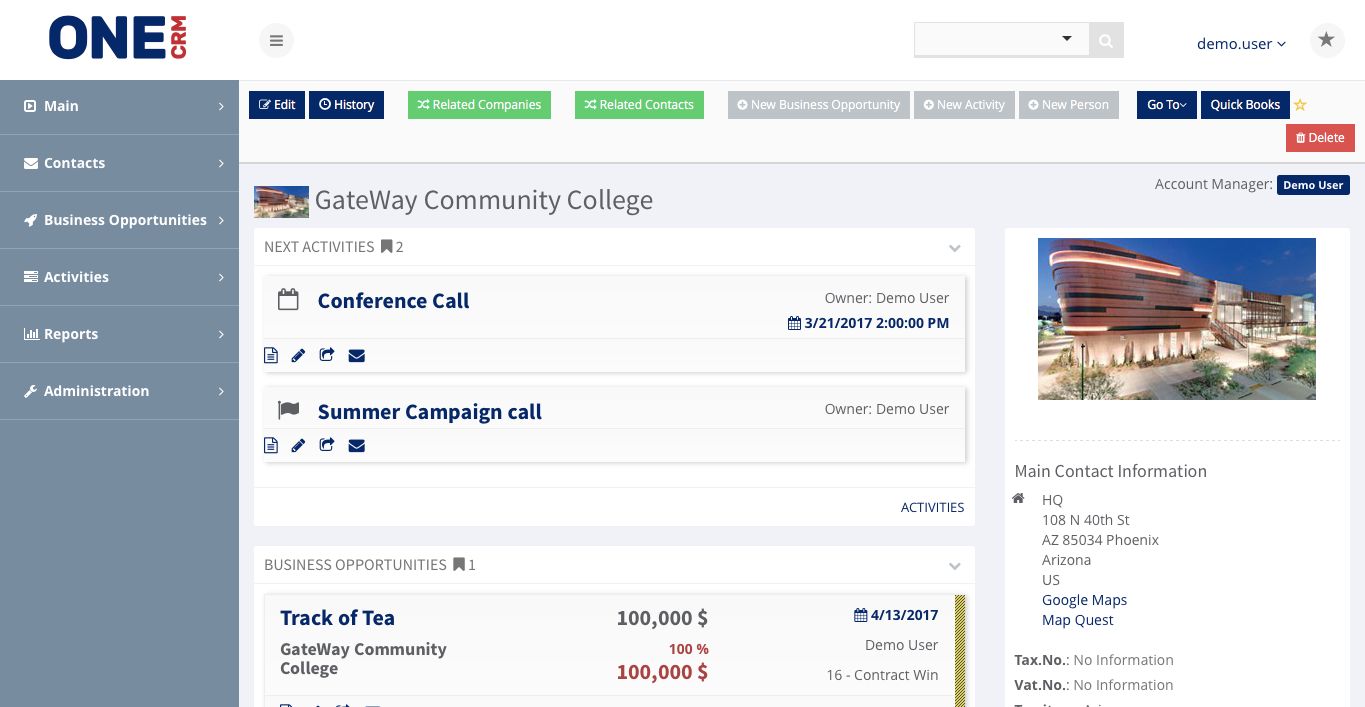Screen dimensions: 1365x707
Task: Open the Go To dropdown
Action: (1166, 104)
